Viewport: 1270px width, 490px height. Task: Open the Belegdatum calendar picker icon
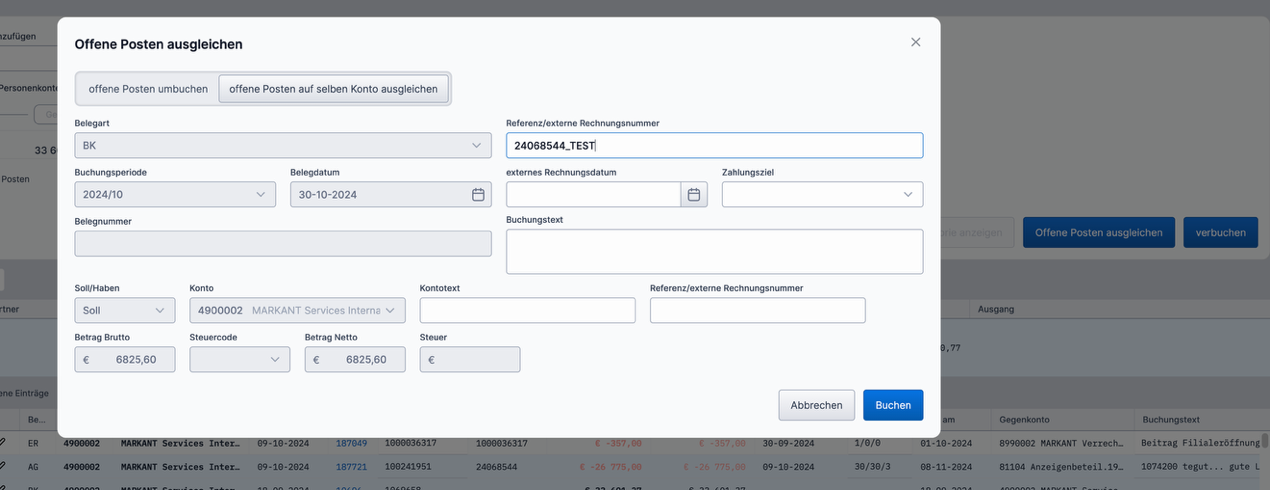coord(478,194)
